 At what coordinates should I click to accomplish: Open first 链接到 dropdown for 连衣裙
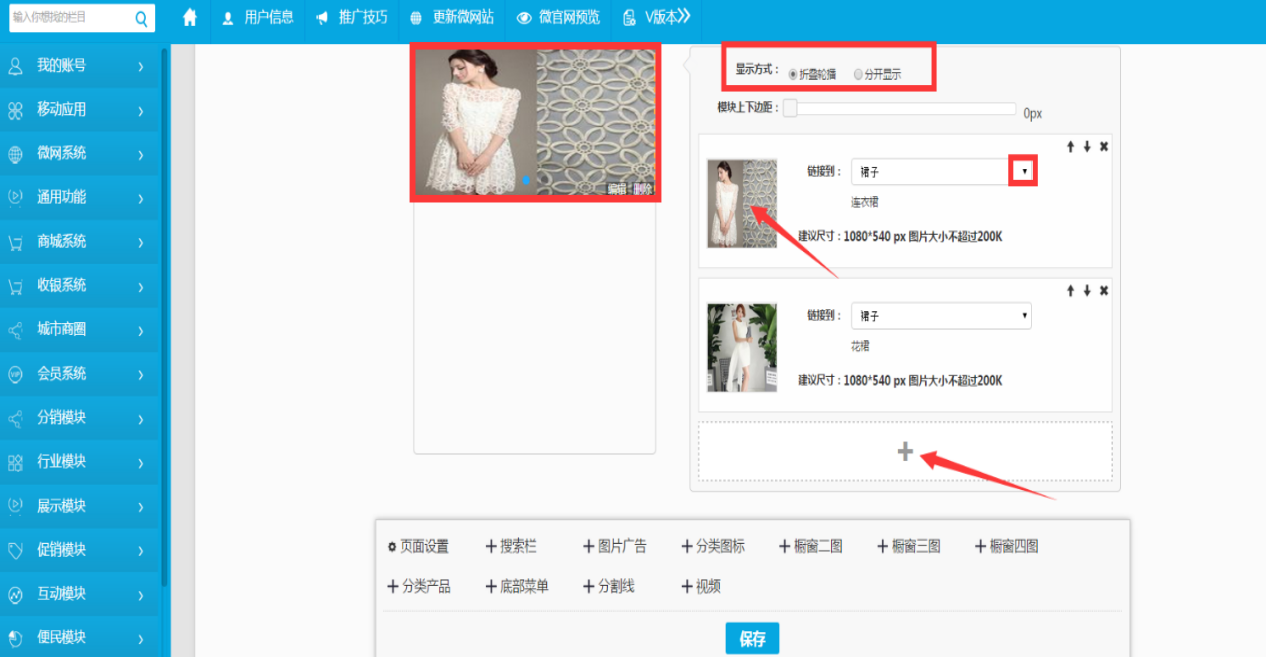[1024, 172]
